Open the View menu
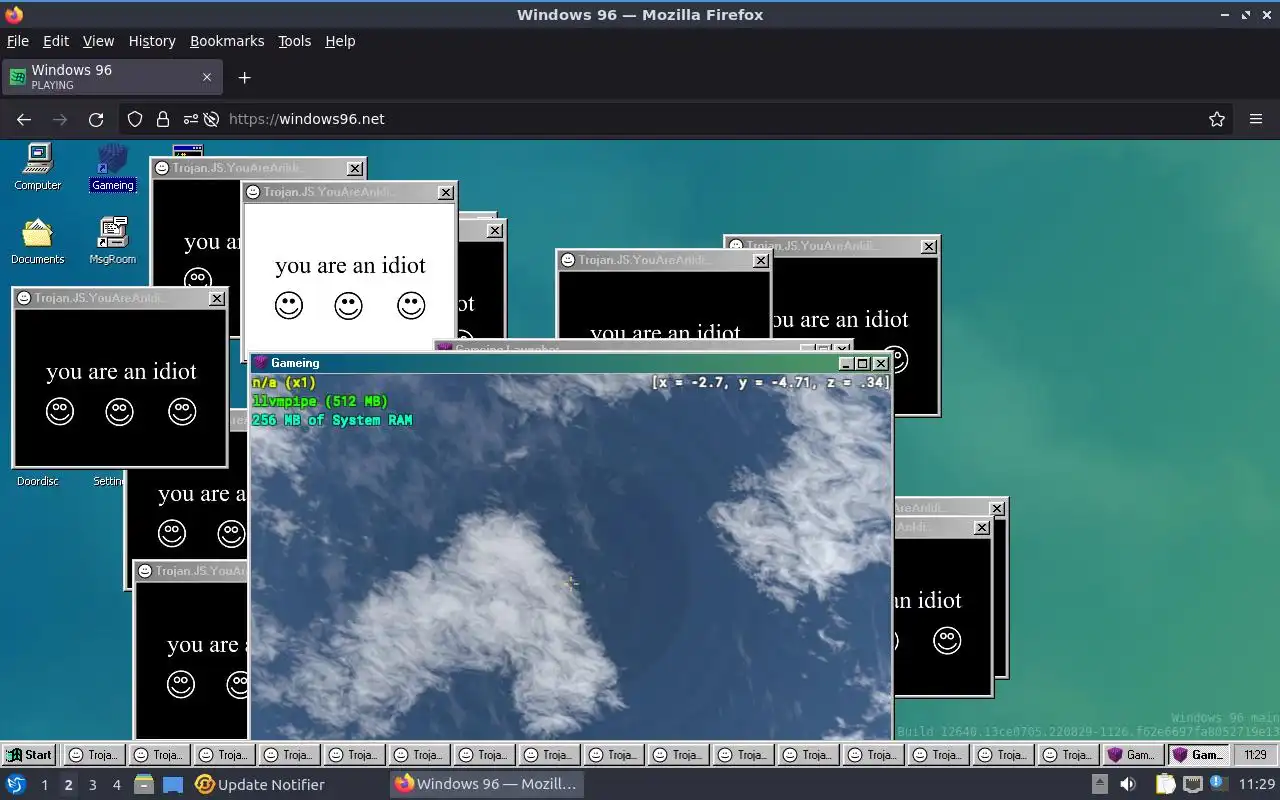 coord(98,41)
